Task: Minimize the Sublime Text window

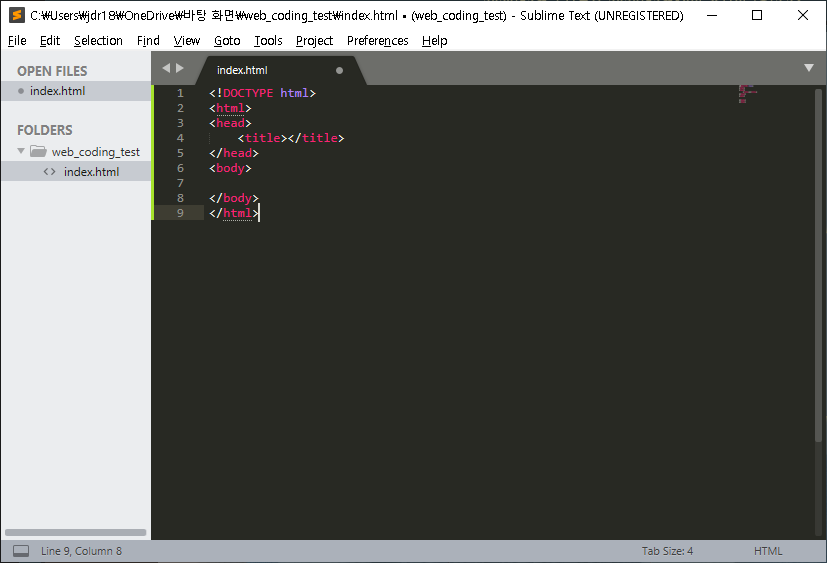Action: pos(712,15)
